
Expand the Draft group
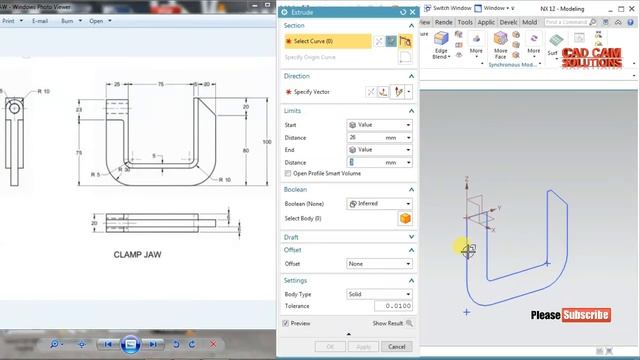click(x=411, y=237)
